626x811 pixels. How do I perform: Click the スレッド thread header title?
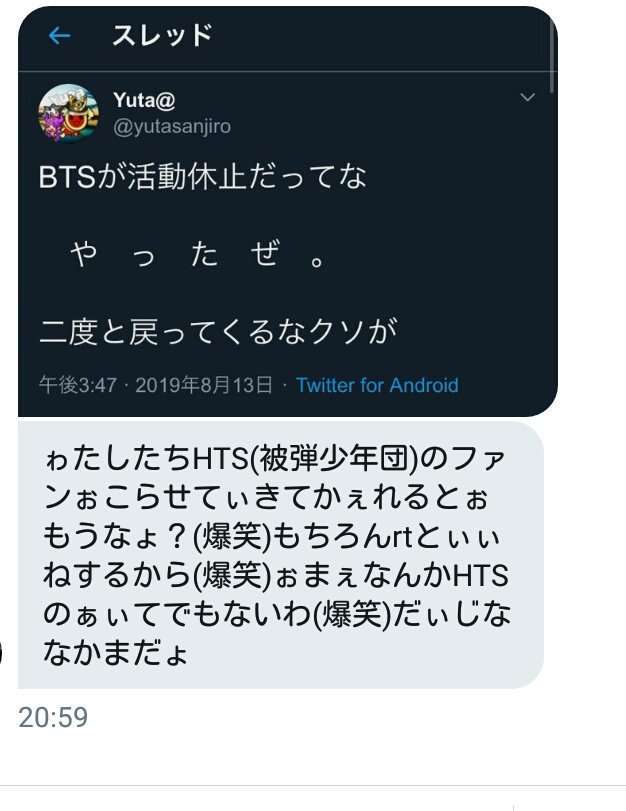[162, 36]
